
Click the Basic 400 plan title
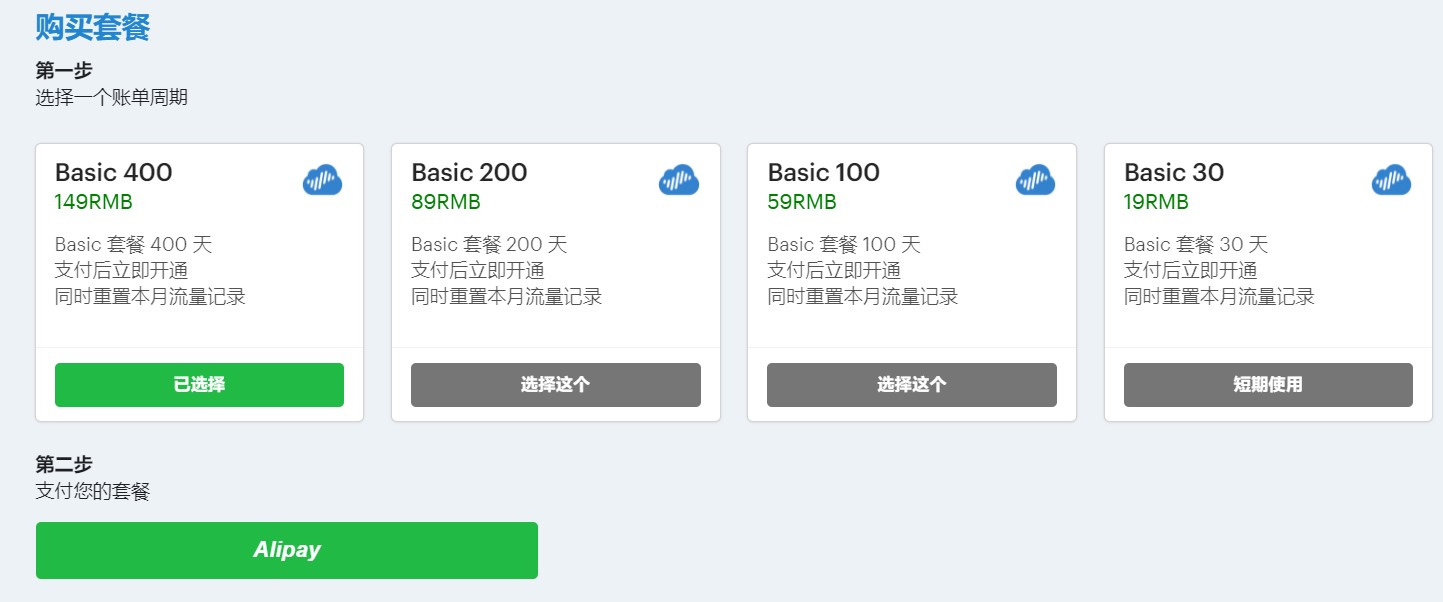click(114, 173)
